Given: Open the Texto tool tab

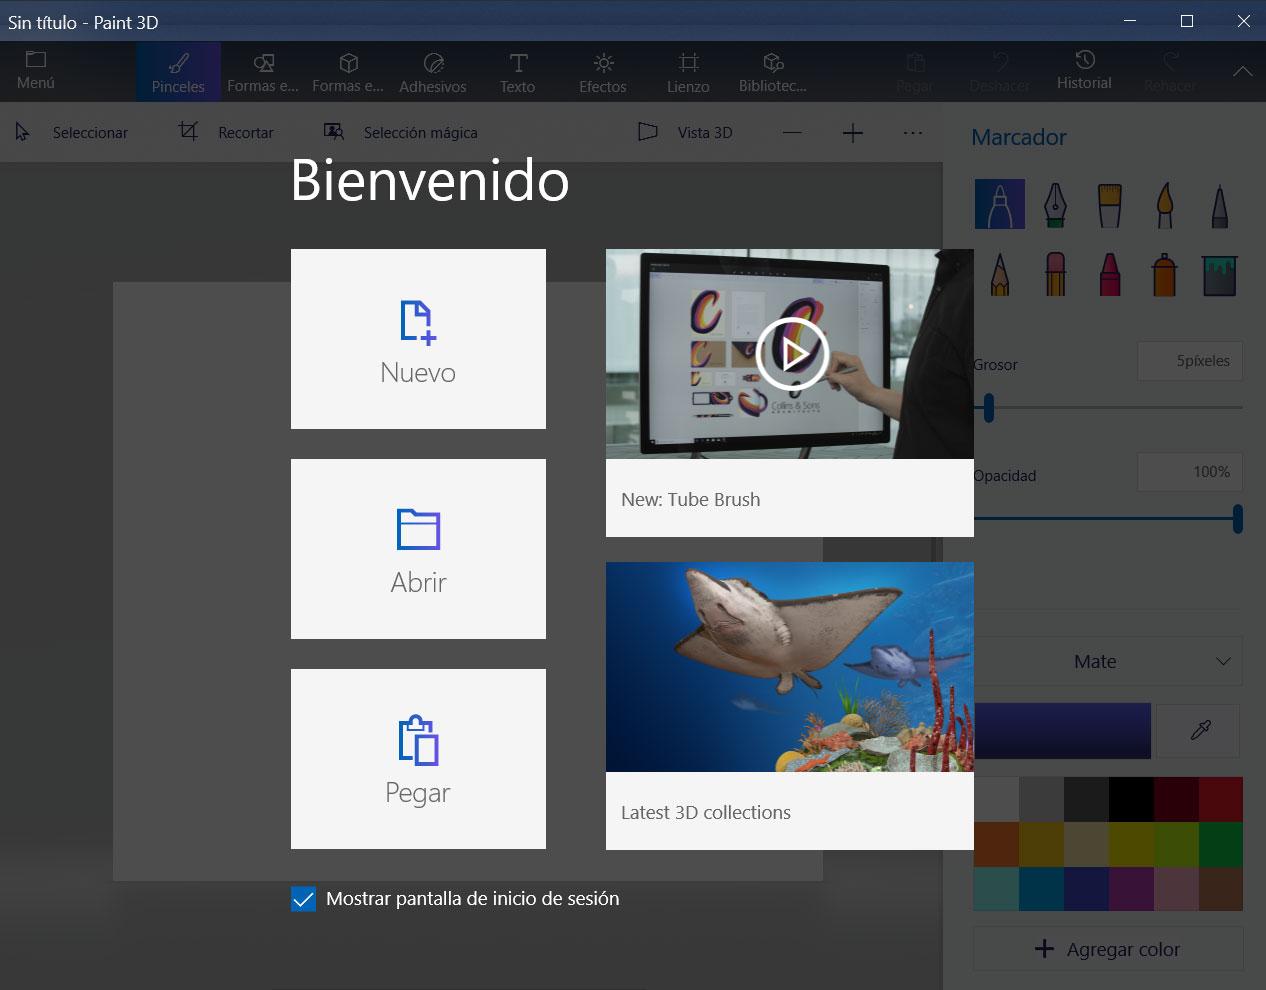Looking at the screenshot, I should [x=518, y=72].
